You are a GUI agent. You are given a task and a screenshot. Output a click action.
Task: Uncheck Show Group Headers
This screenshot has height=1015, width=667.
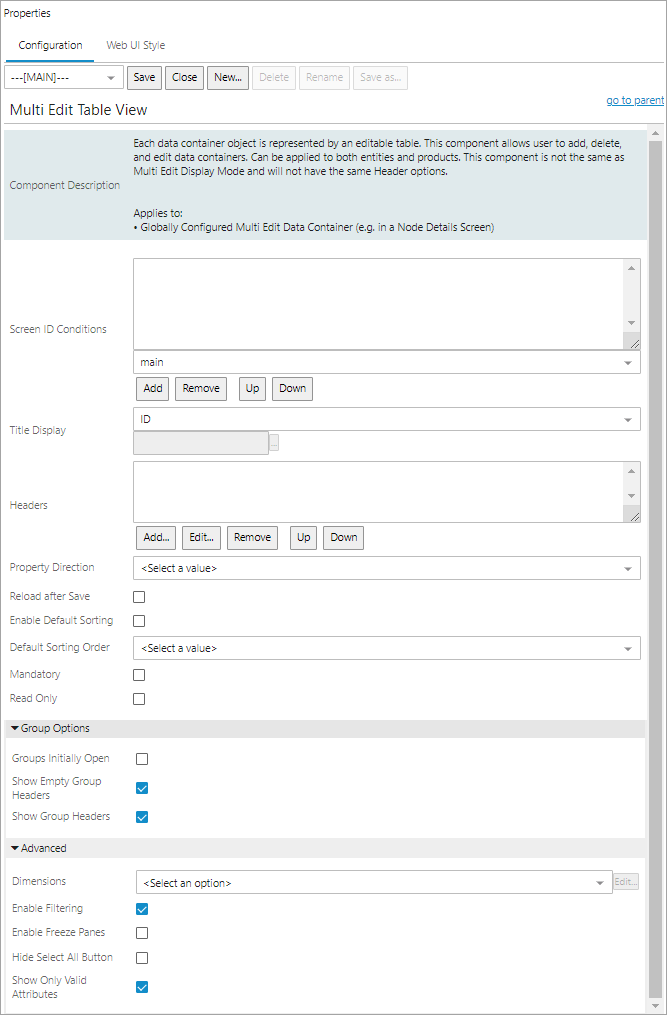141,817
